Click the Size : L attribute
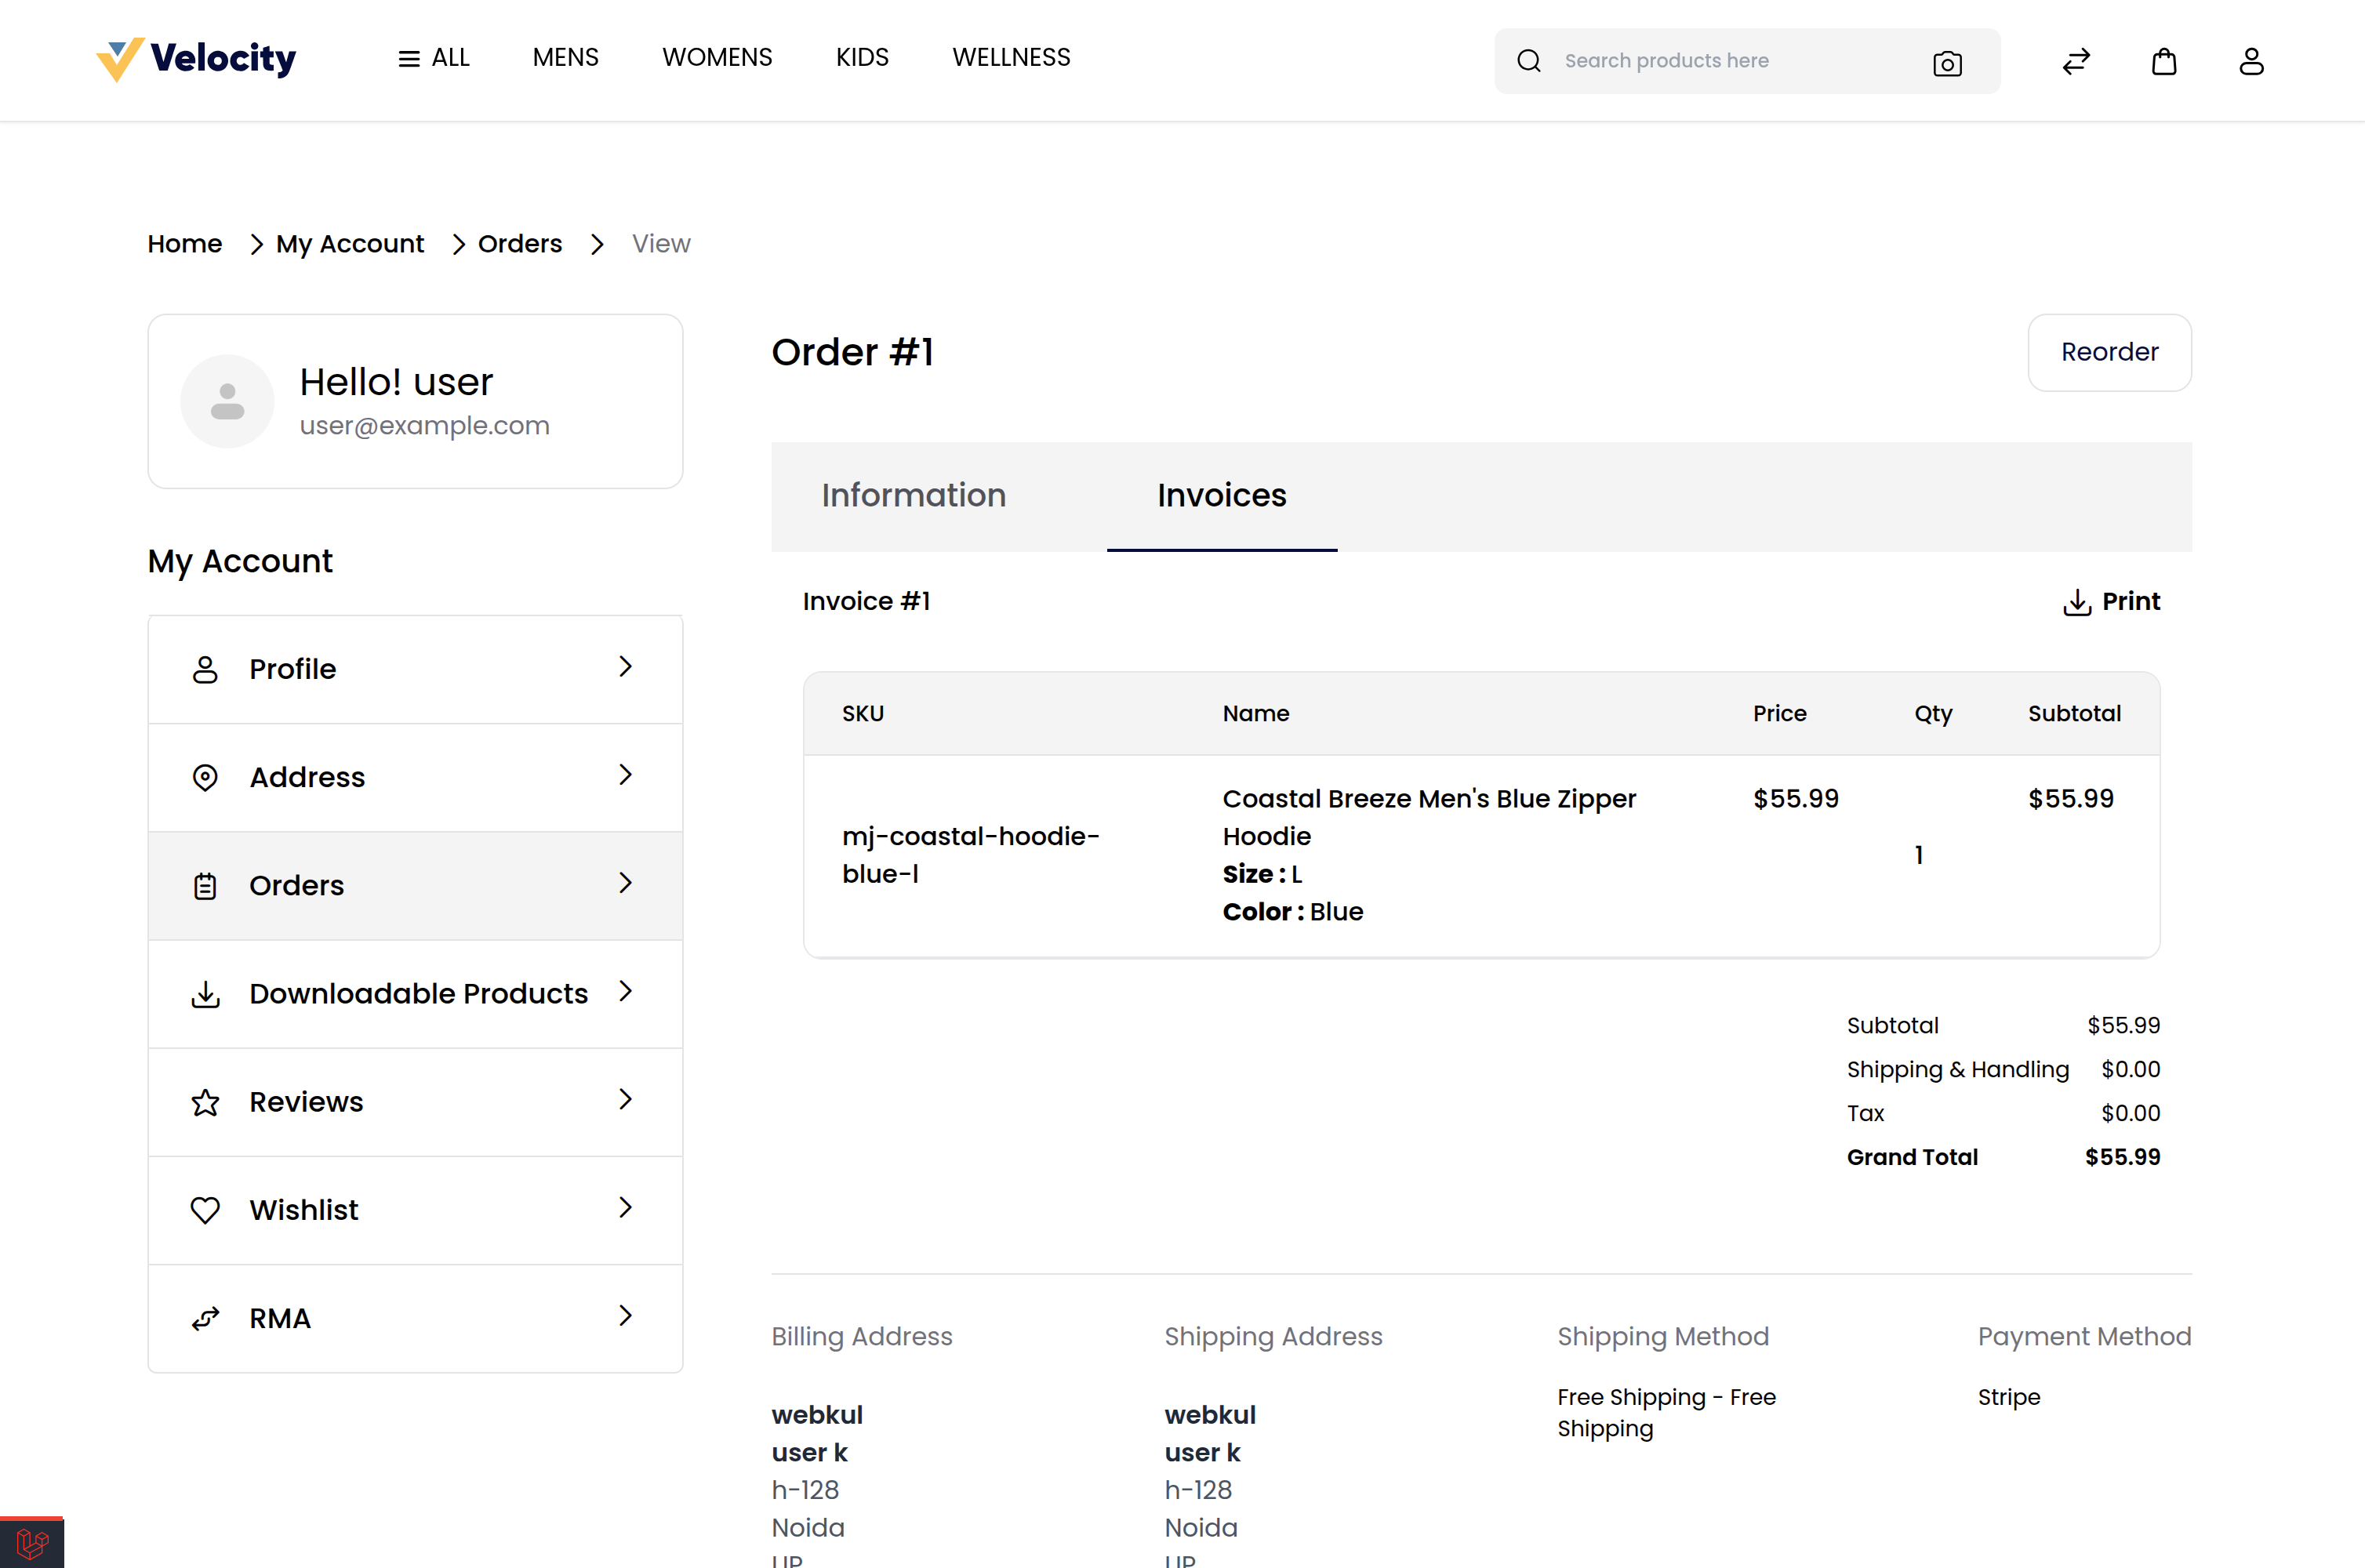This screenshot has width=2365, height=1568. (x=1262, y=874)
